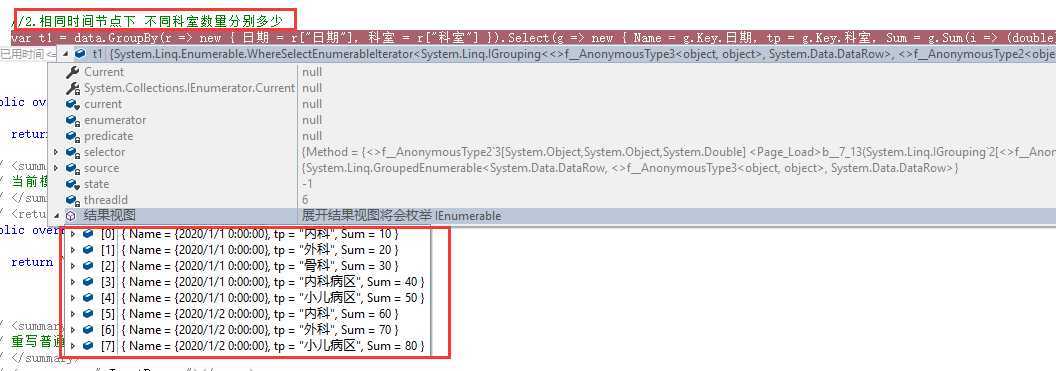Viewport: 1056px width, 371px height.
Task: Click the results view icon beside 结果视图
Action: click(71, 216)
